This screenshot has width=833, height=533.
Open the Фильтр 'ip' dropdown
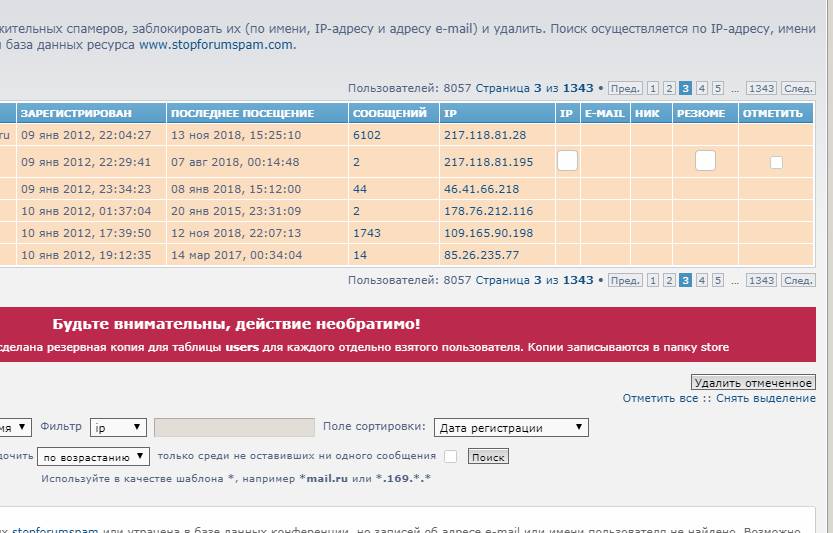point(118,427)
